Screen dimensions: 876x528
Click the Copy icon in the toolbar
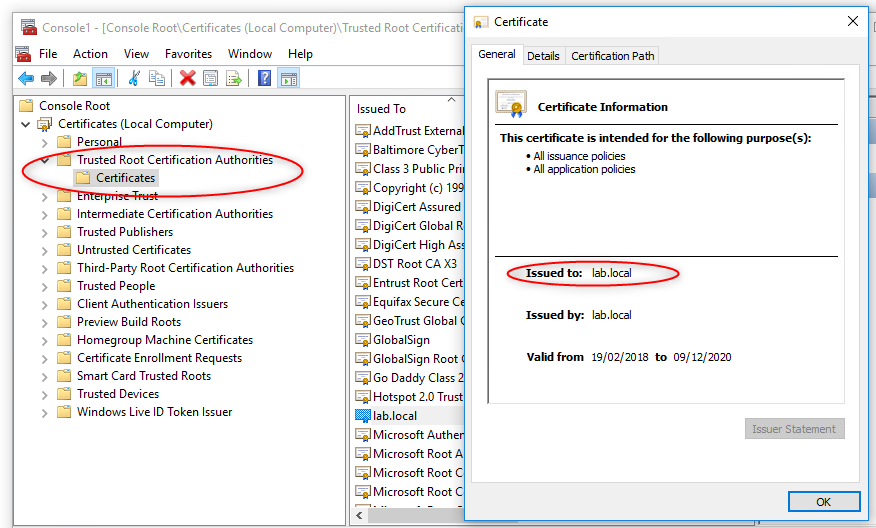(x=157, y=78)
